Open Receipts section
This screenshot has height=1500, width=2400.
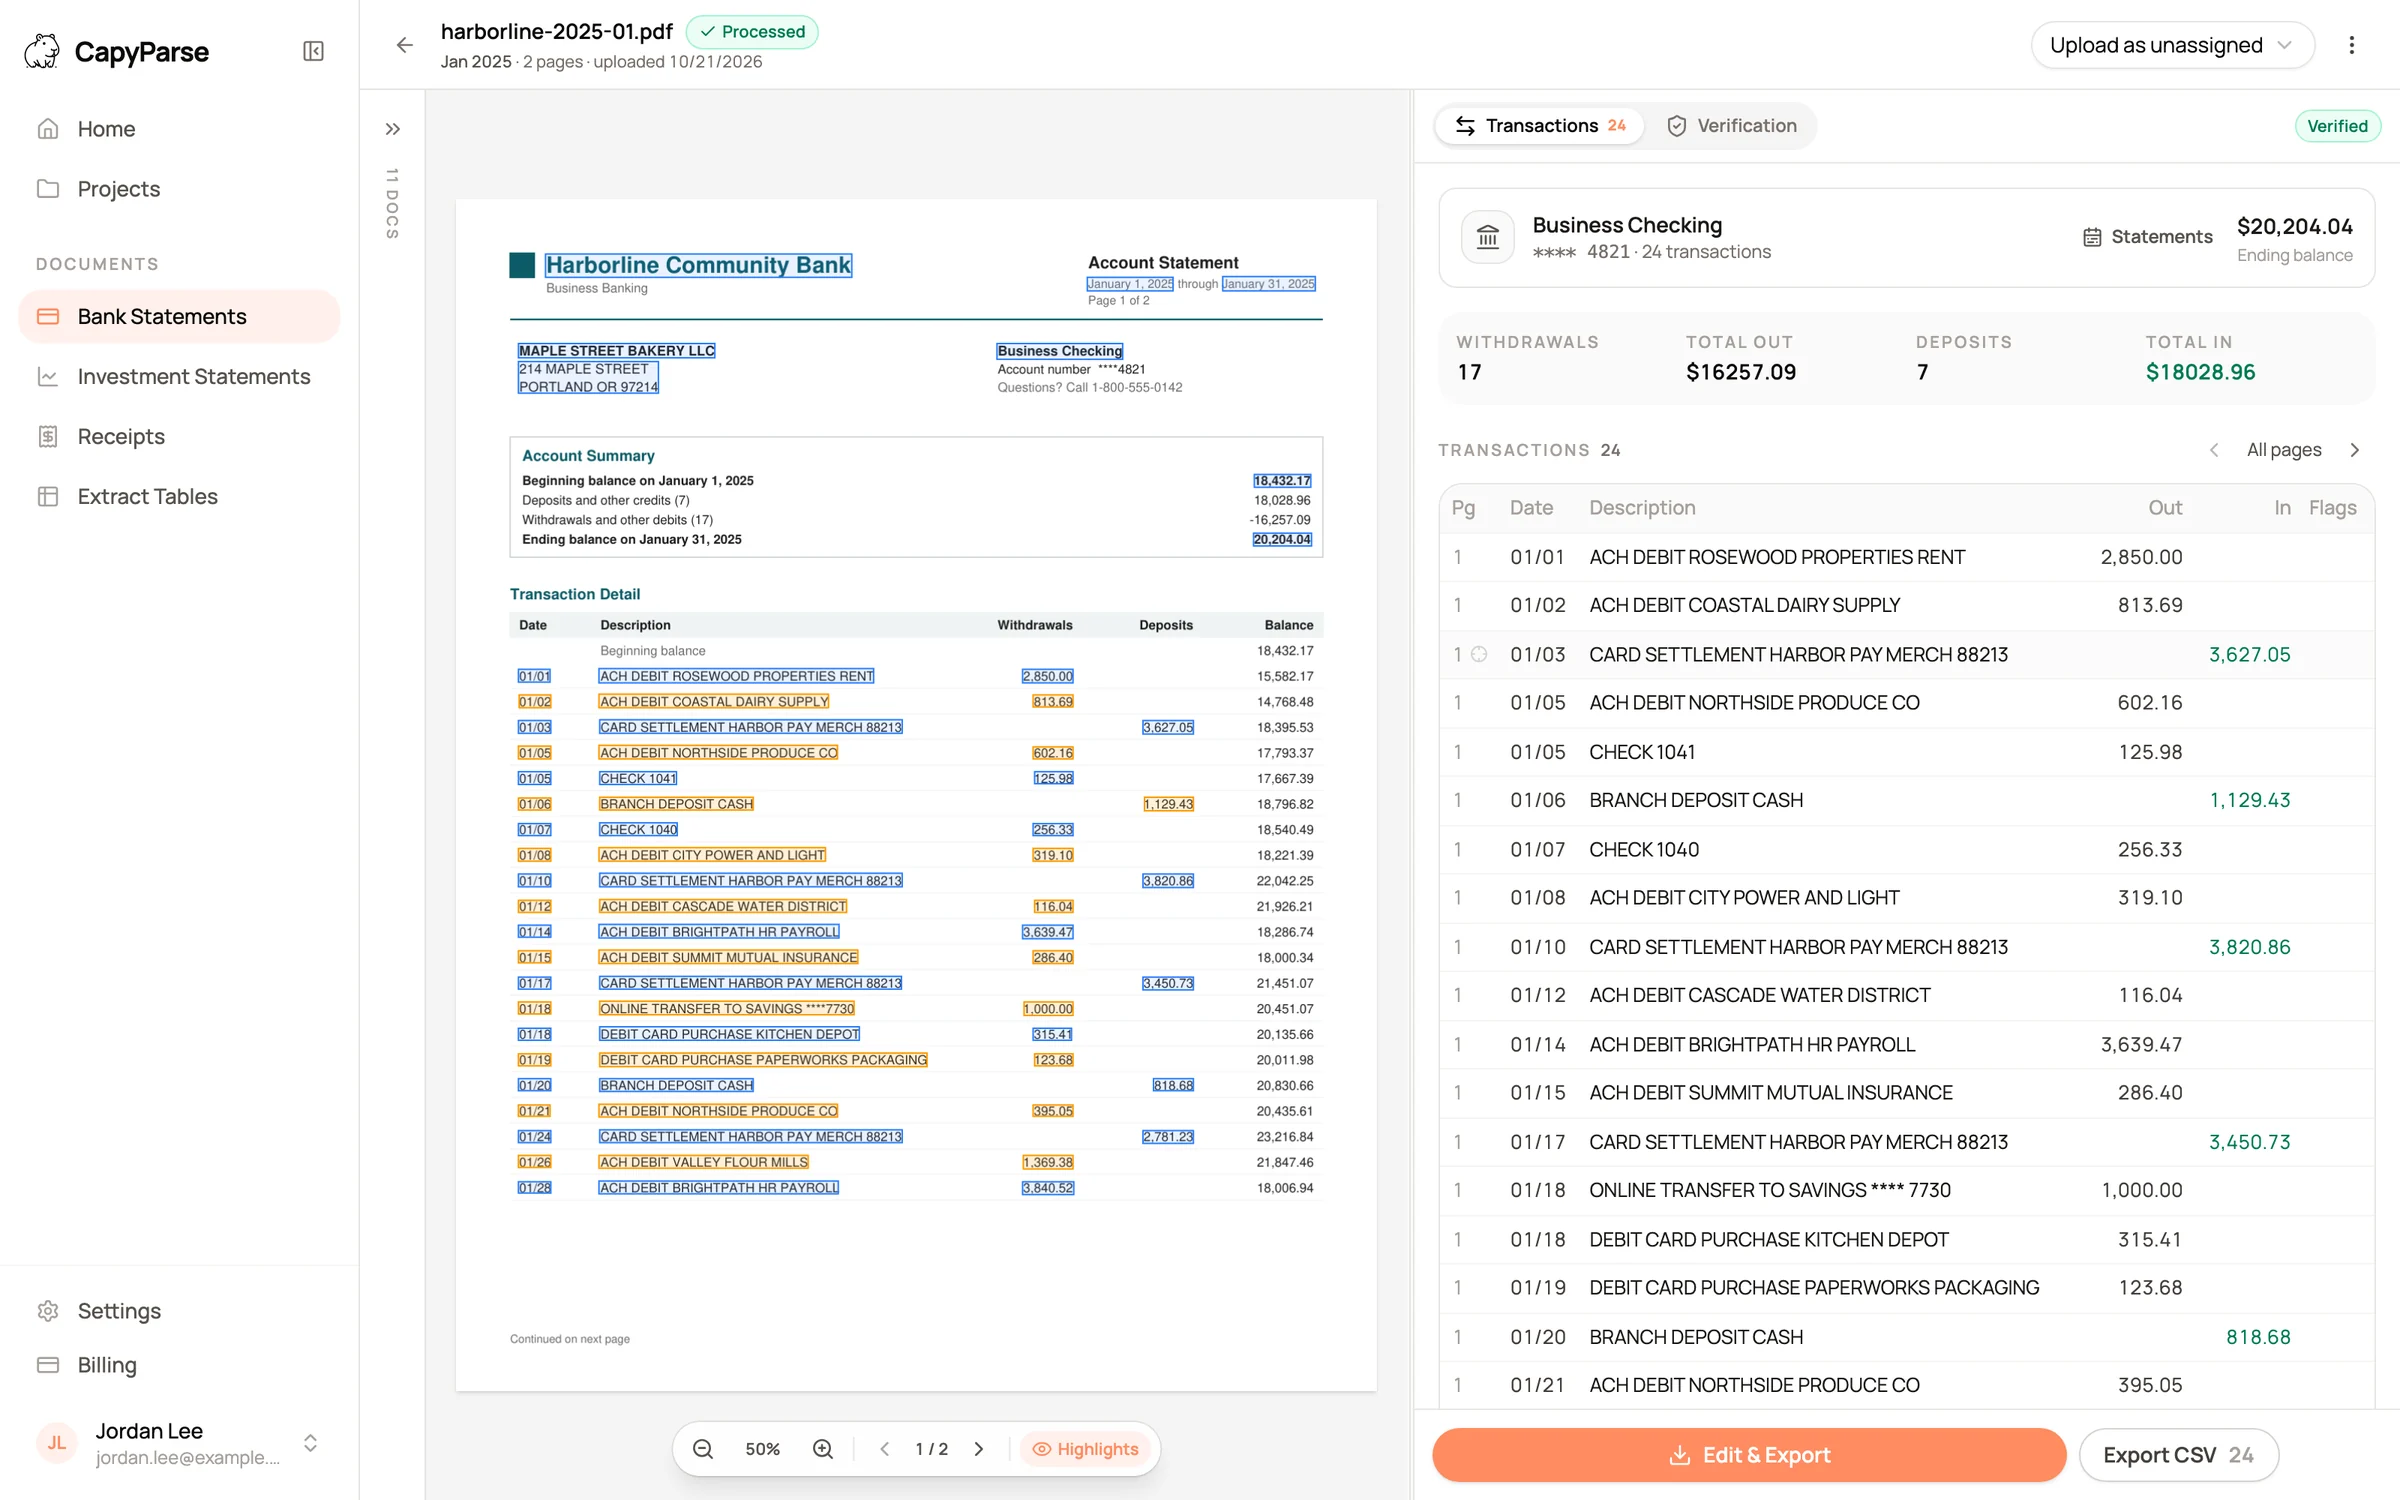click(x=179, y=436)
